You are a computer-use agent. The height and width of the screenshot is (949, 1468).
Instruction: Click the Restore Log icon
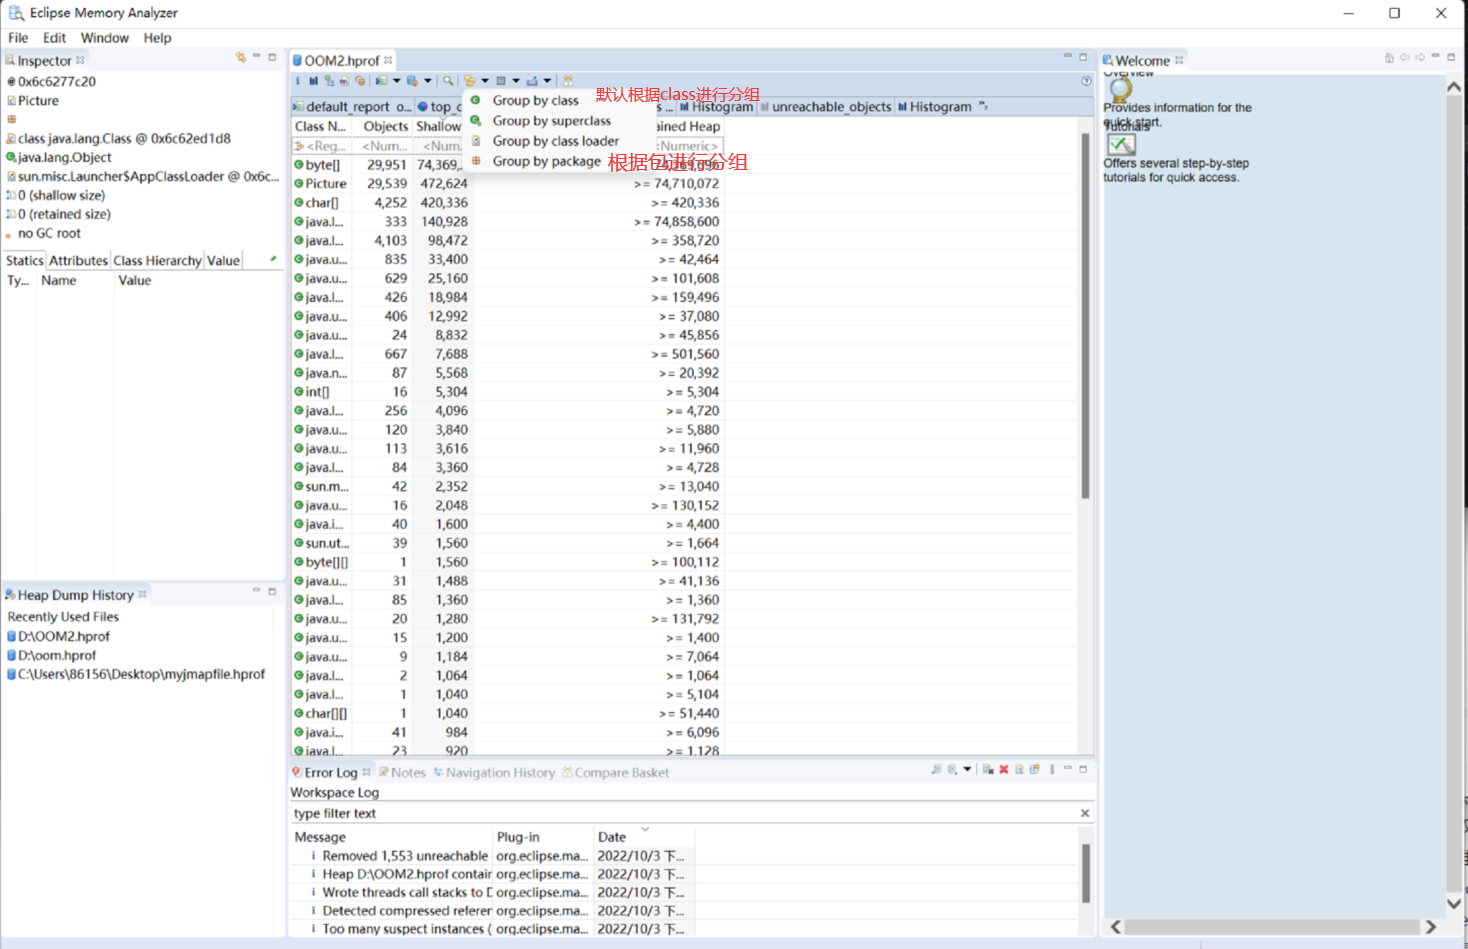point(1035,769)
